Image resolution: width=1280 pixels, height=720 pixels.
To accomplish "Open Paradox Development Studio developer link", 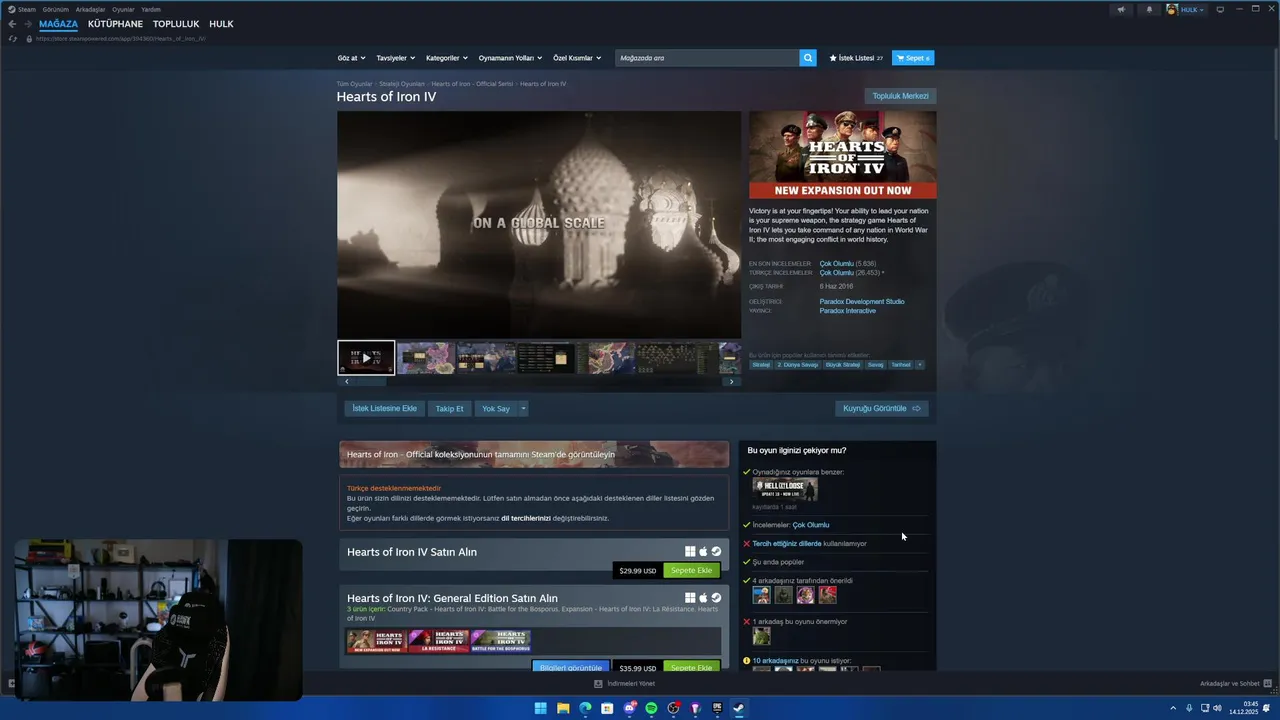I will (862, 301).
